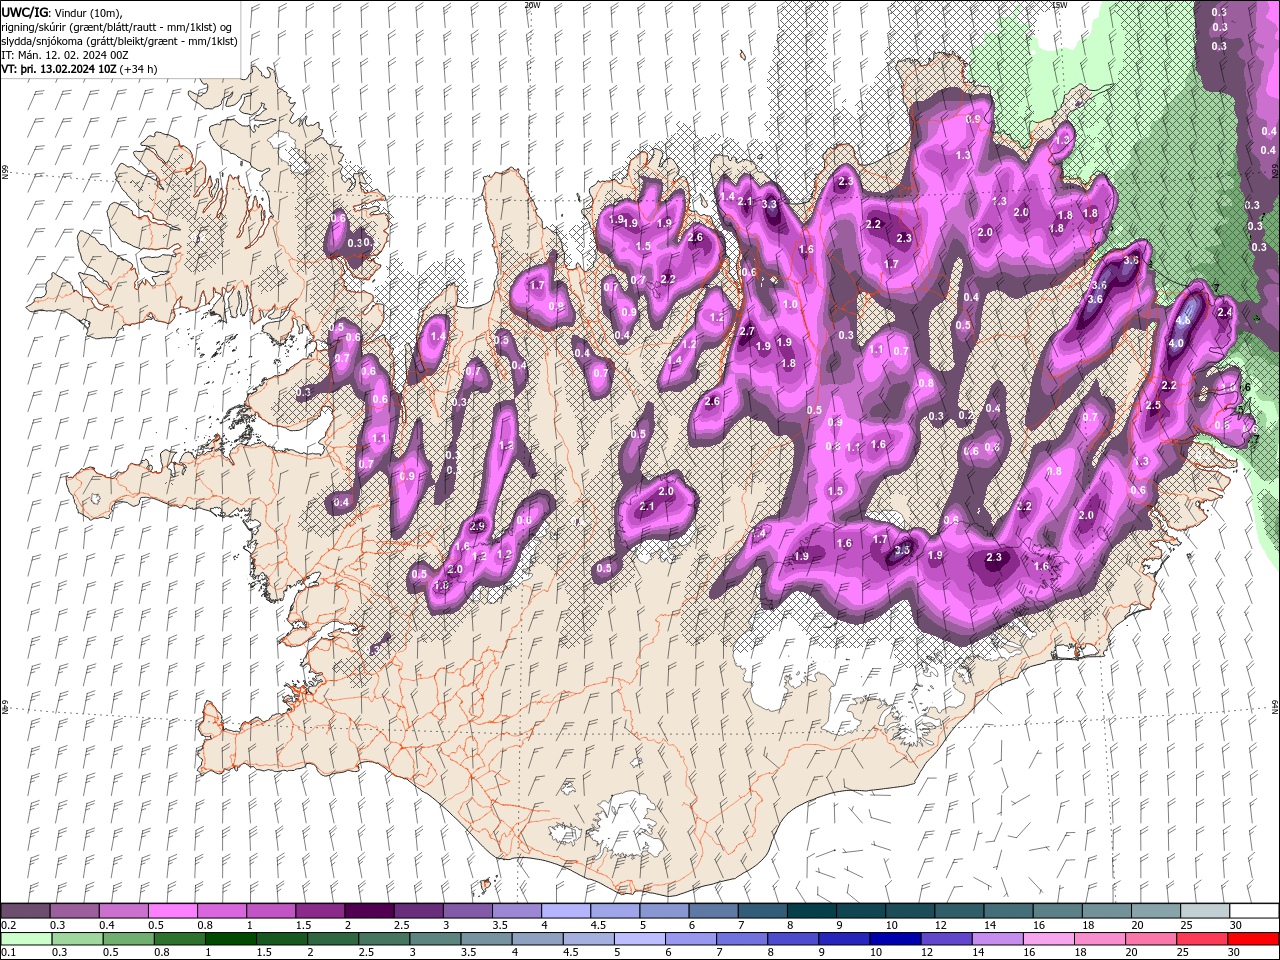Image resolution: width=1280 pixels, height=960 pixels.
Task: Select the palest green 0.1–0.3 rain scale swatch
Action: [26, 938]
